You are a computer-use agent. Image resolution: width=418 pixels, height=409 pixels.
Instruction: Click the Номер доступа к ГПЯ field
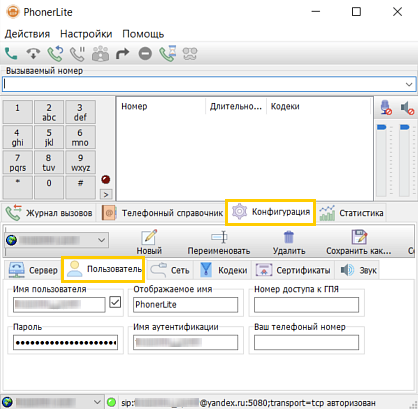click(306, 305)
